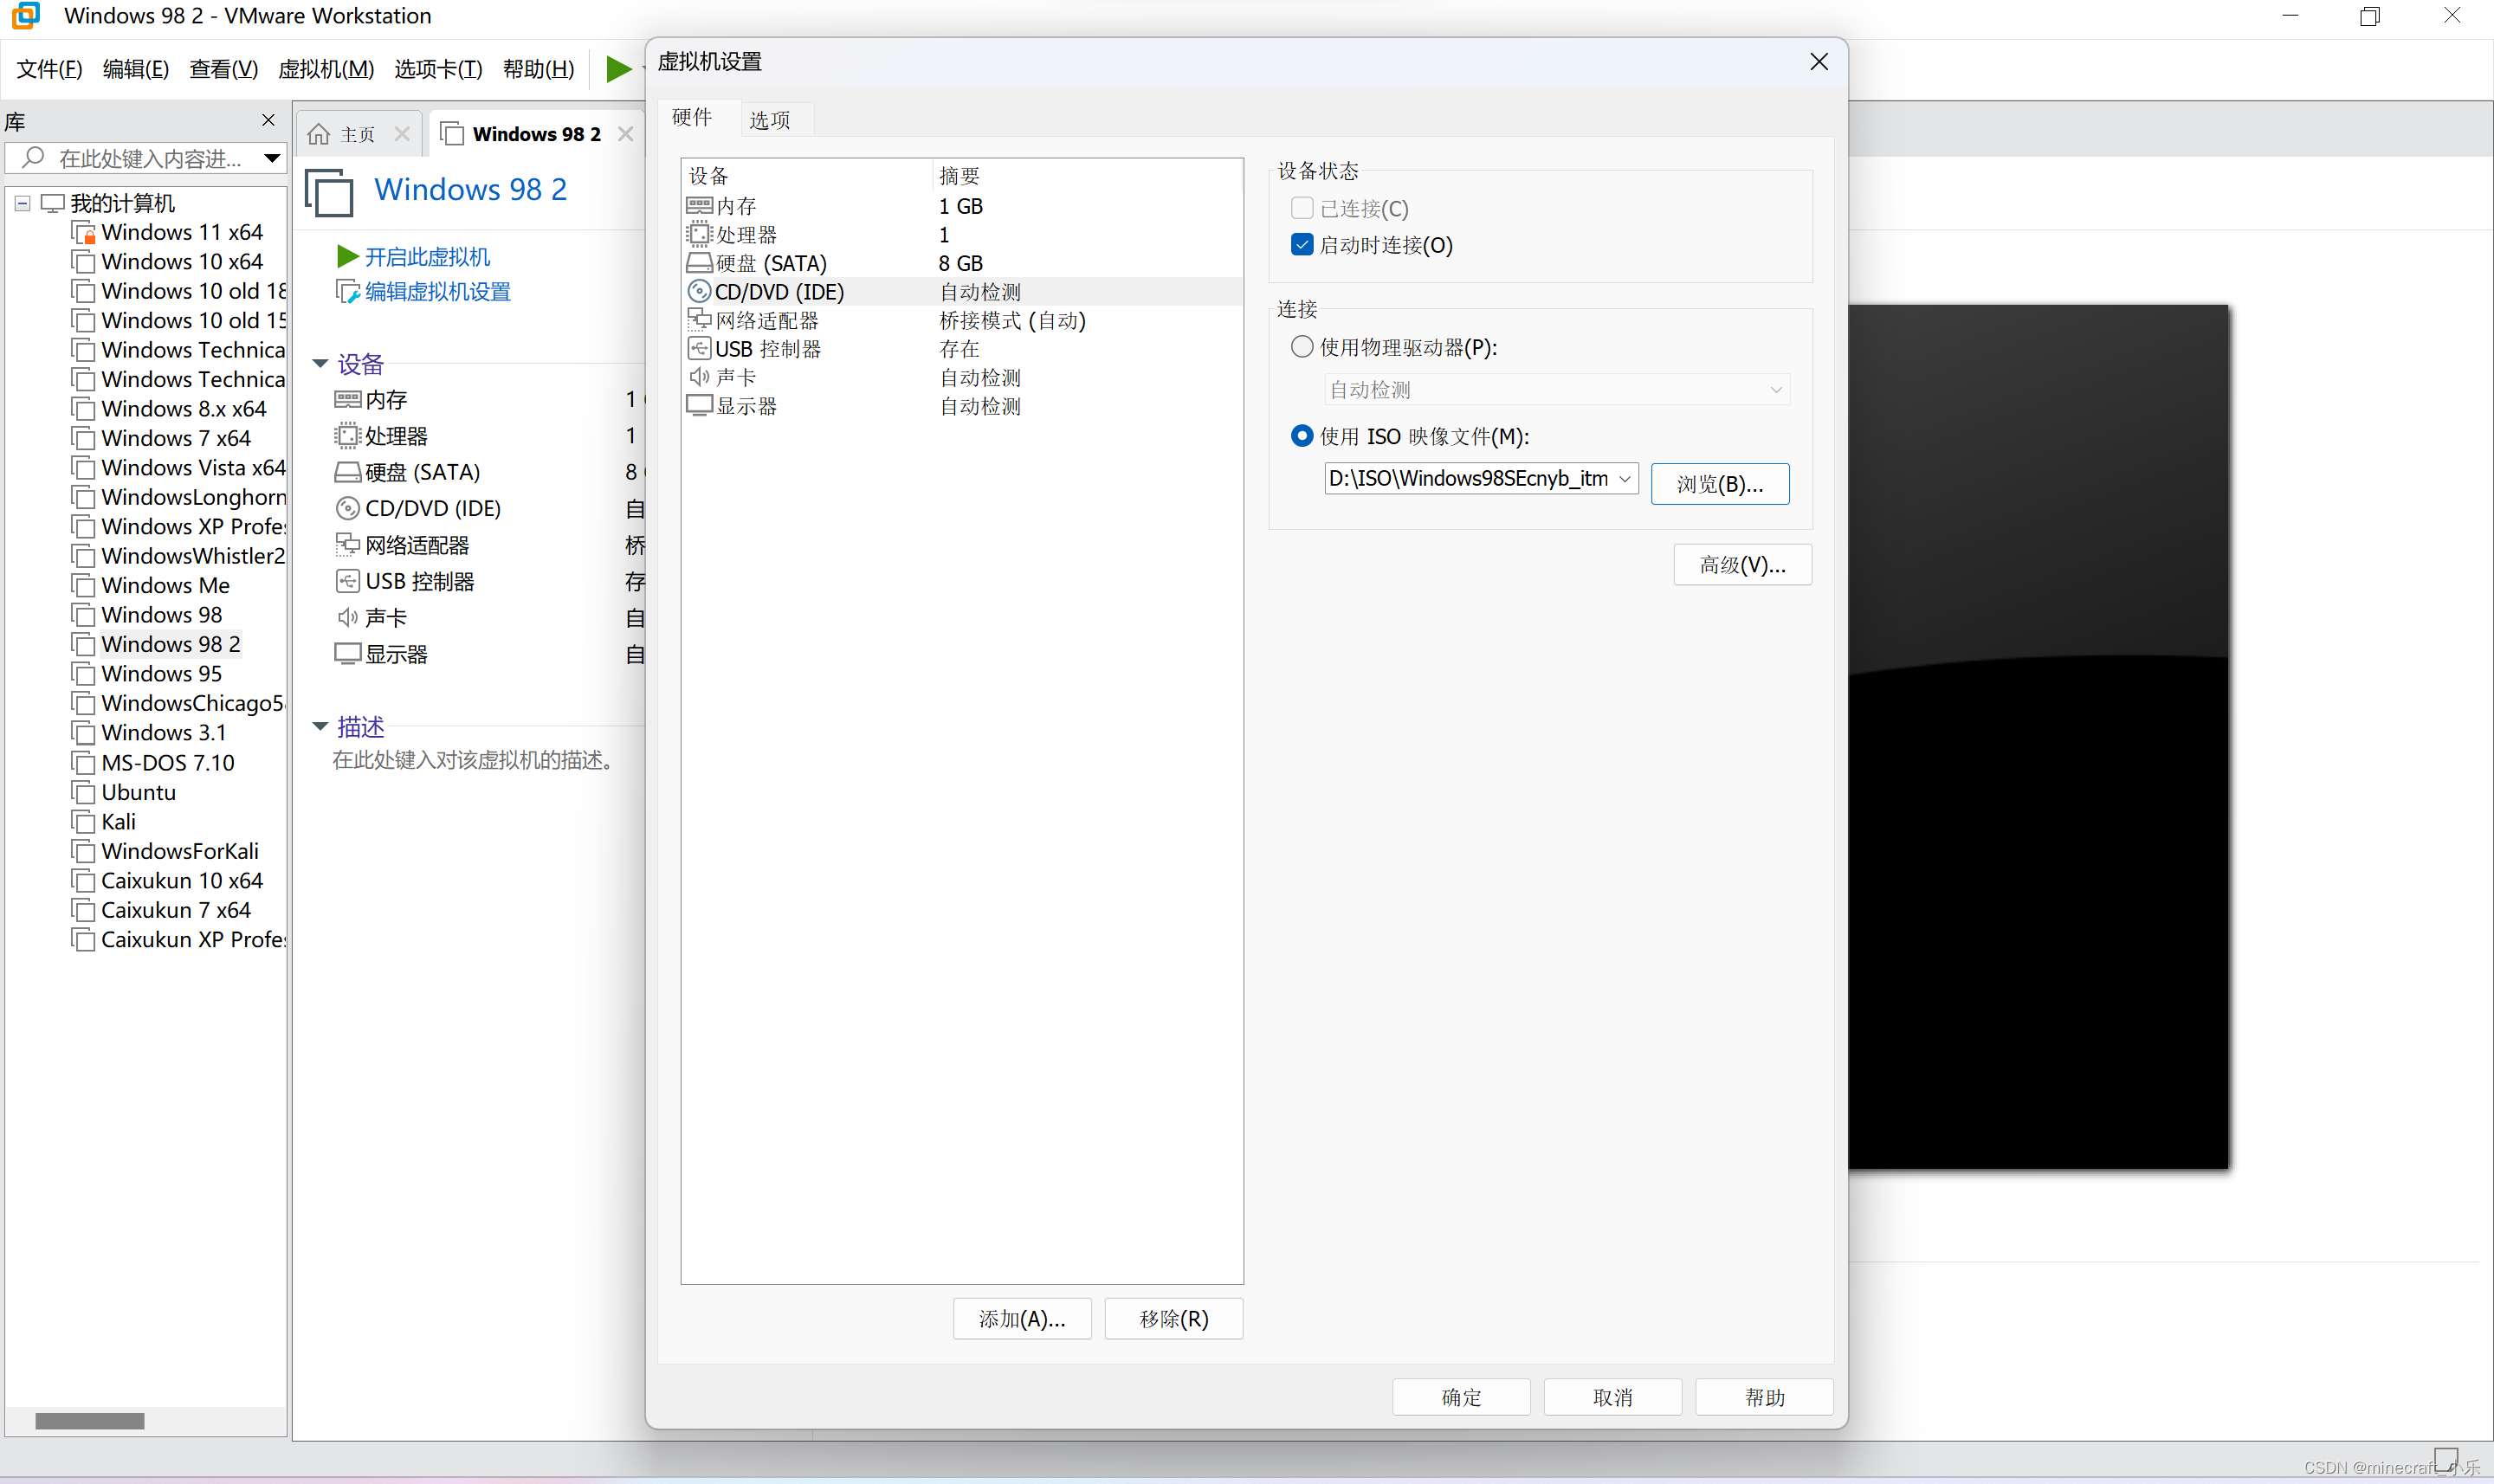Click the library horizontal scrollbar thumb
Image resolution: width=2494 pixels, height=1484 pixels.
point(90,1421)
